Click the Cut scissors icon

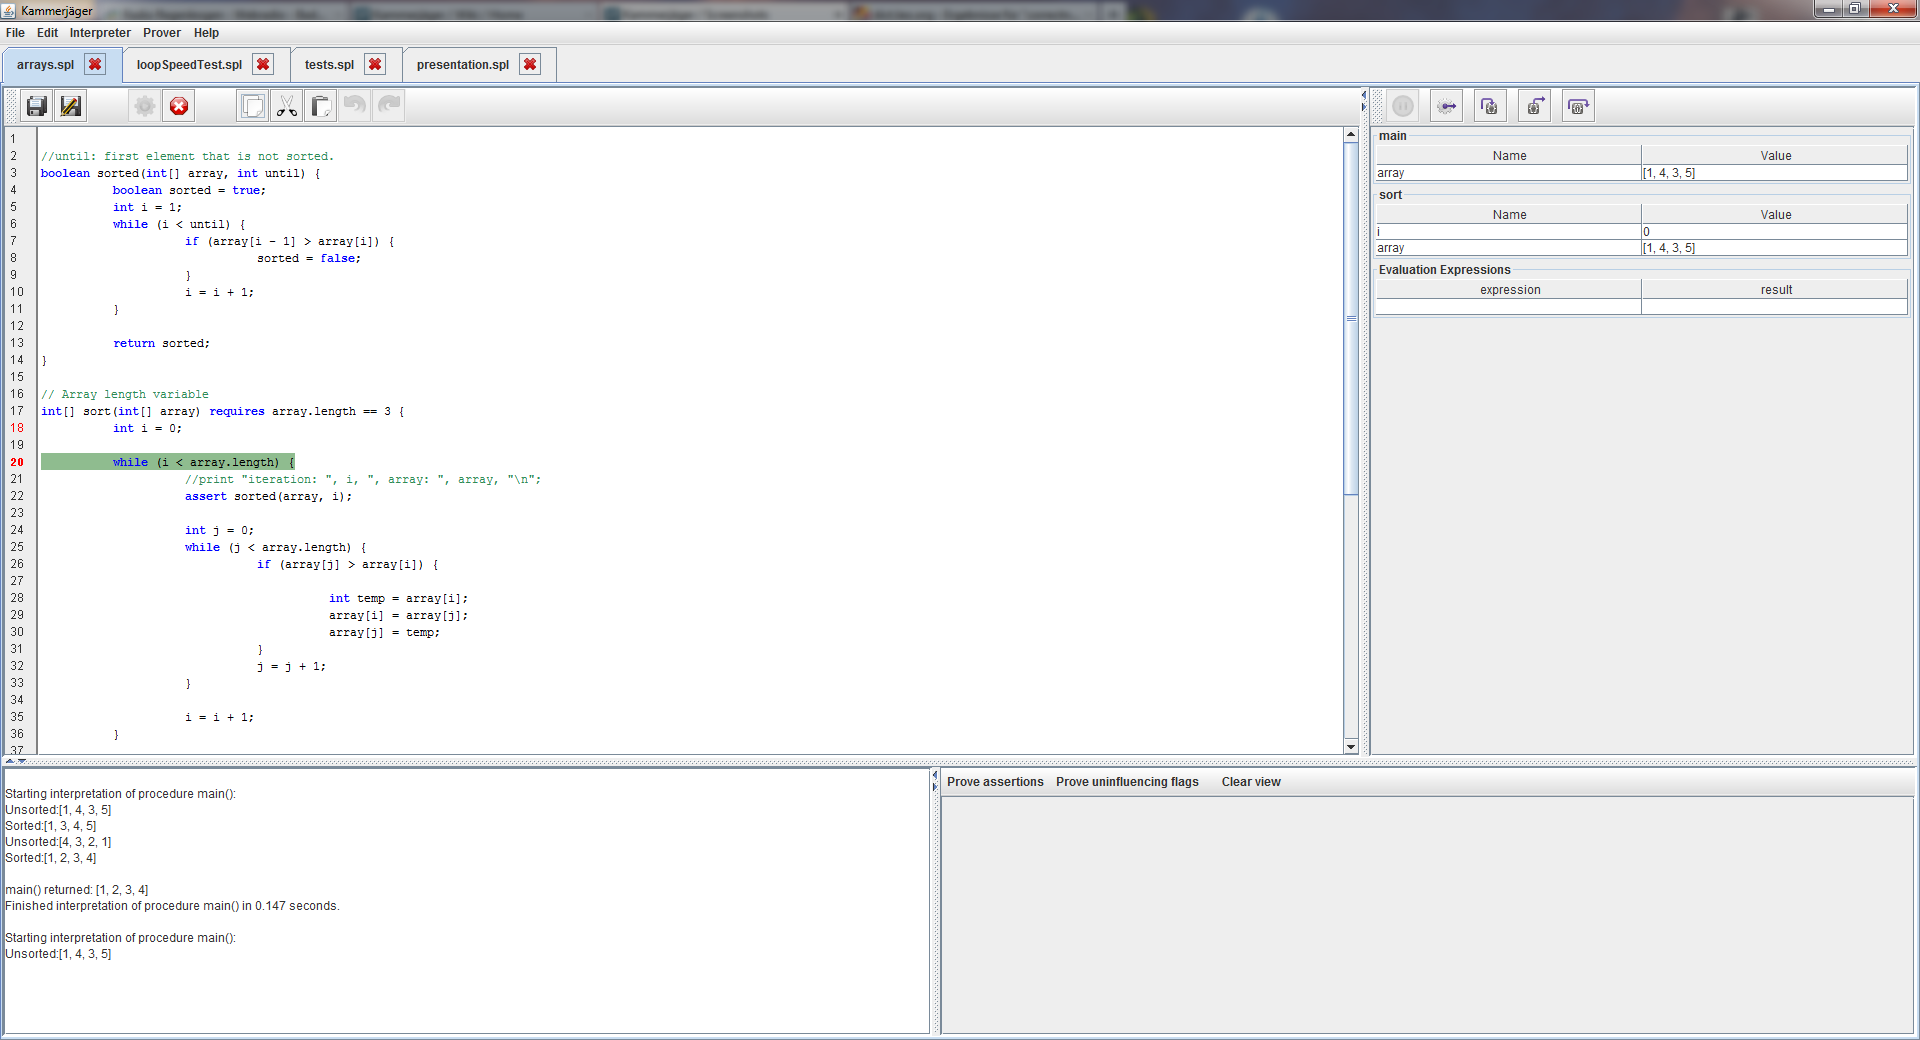[x=287, y=106]
